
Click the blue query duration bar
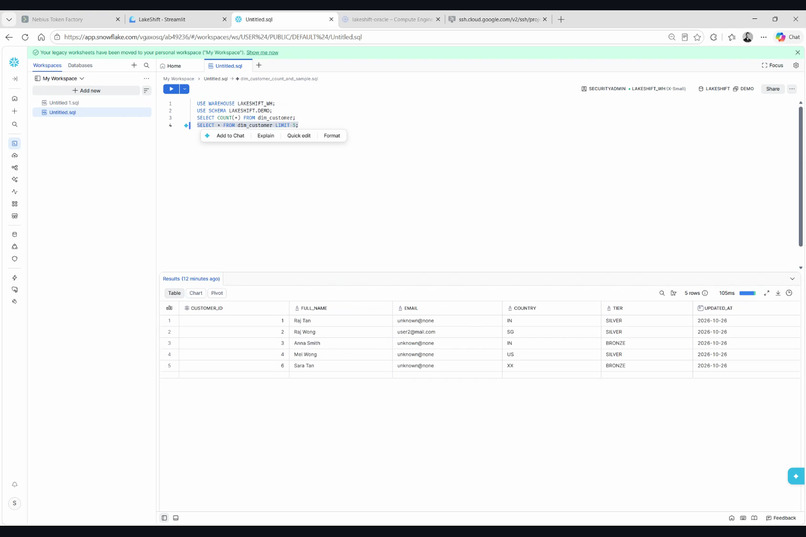pos(747,293)
